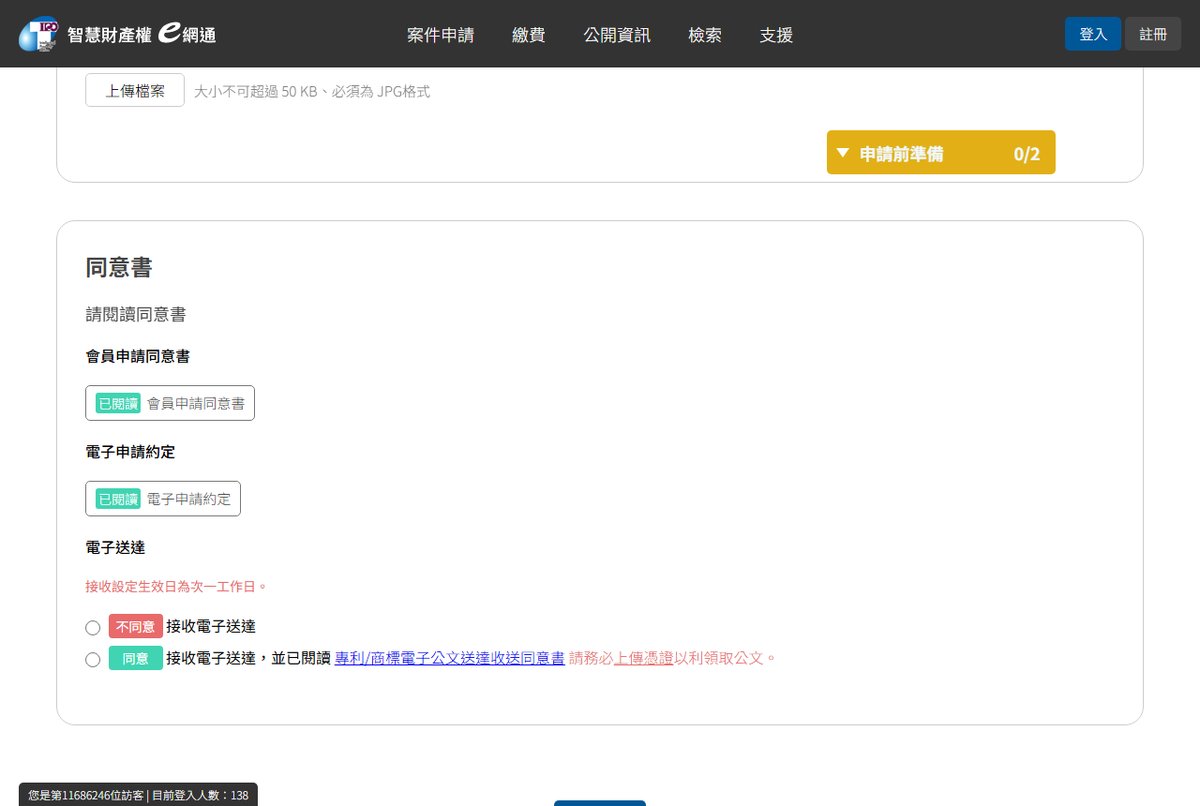Viewport: 1200px width, 806px height.
Task: Click the visitor count status text
Action: tap(138, 795)
